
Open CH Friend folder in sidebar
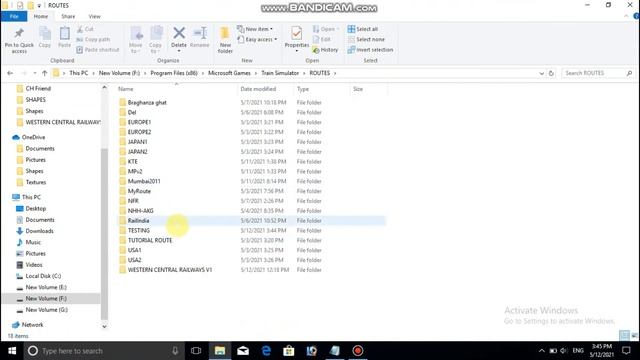click(38, 88)
